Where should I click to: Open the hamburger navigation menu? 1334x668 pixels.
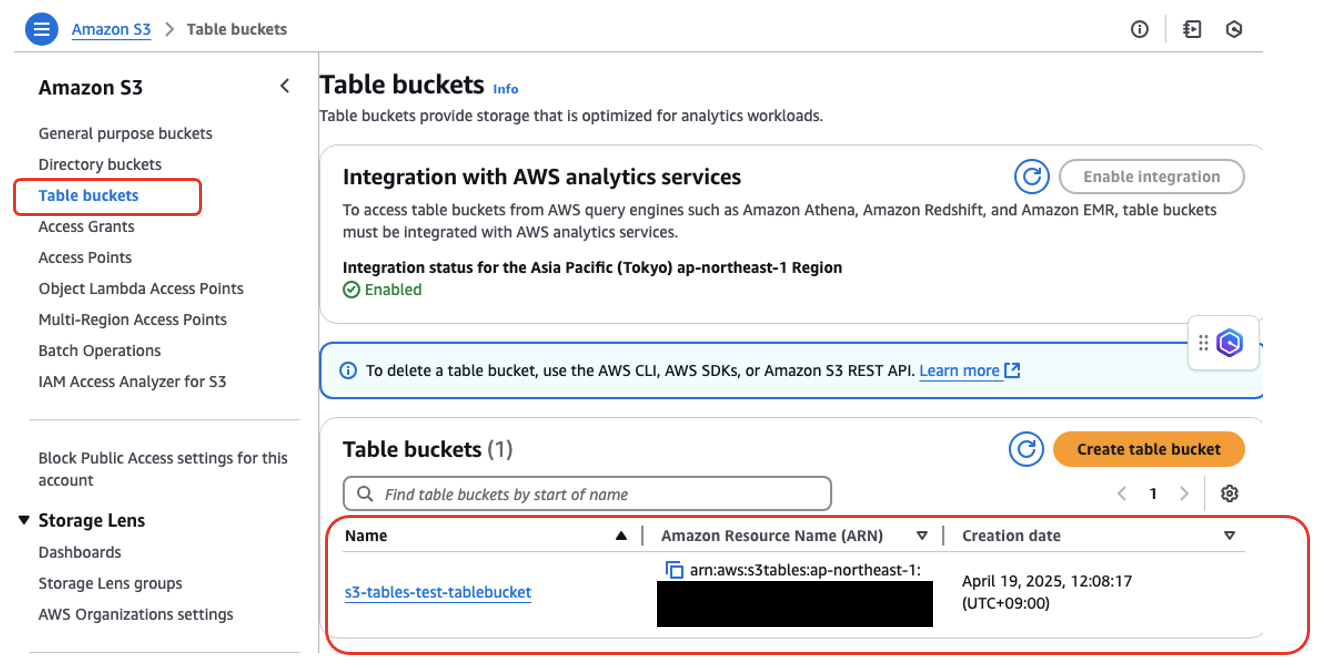tap(41, 29)
